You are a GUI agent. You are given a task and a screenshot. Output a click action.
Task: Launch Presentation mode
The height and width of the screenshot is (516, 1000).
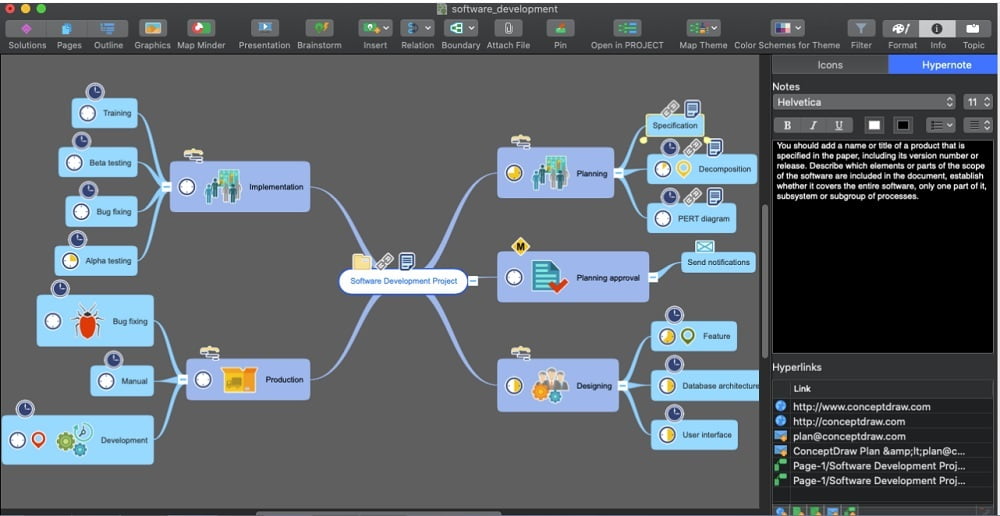tap(264, 29)
